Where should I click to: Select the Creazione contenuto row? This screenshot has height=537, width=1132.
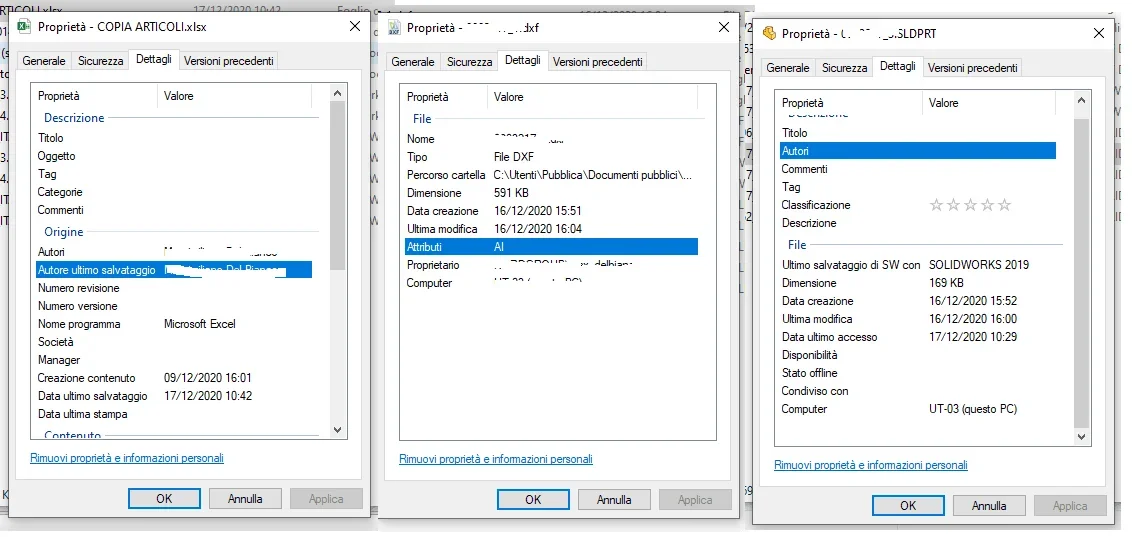pos(174,377)
